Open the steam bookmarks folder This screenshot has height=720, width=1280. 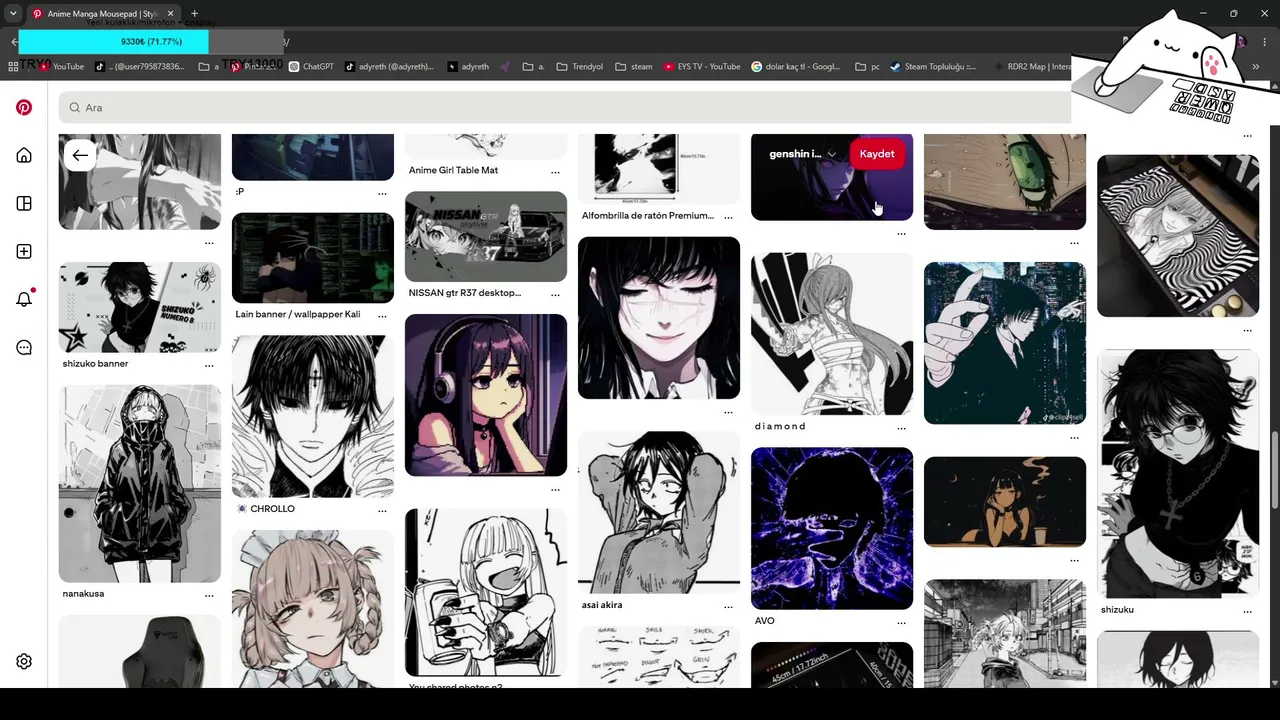(634, 67)
